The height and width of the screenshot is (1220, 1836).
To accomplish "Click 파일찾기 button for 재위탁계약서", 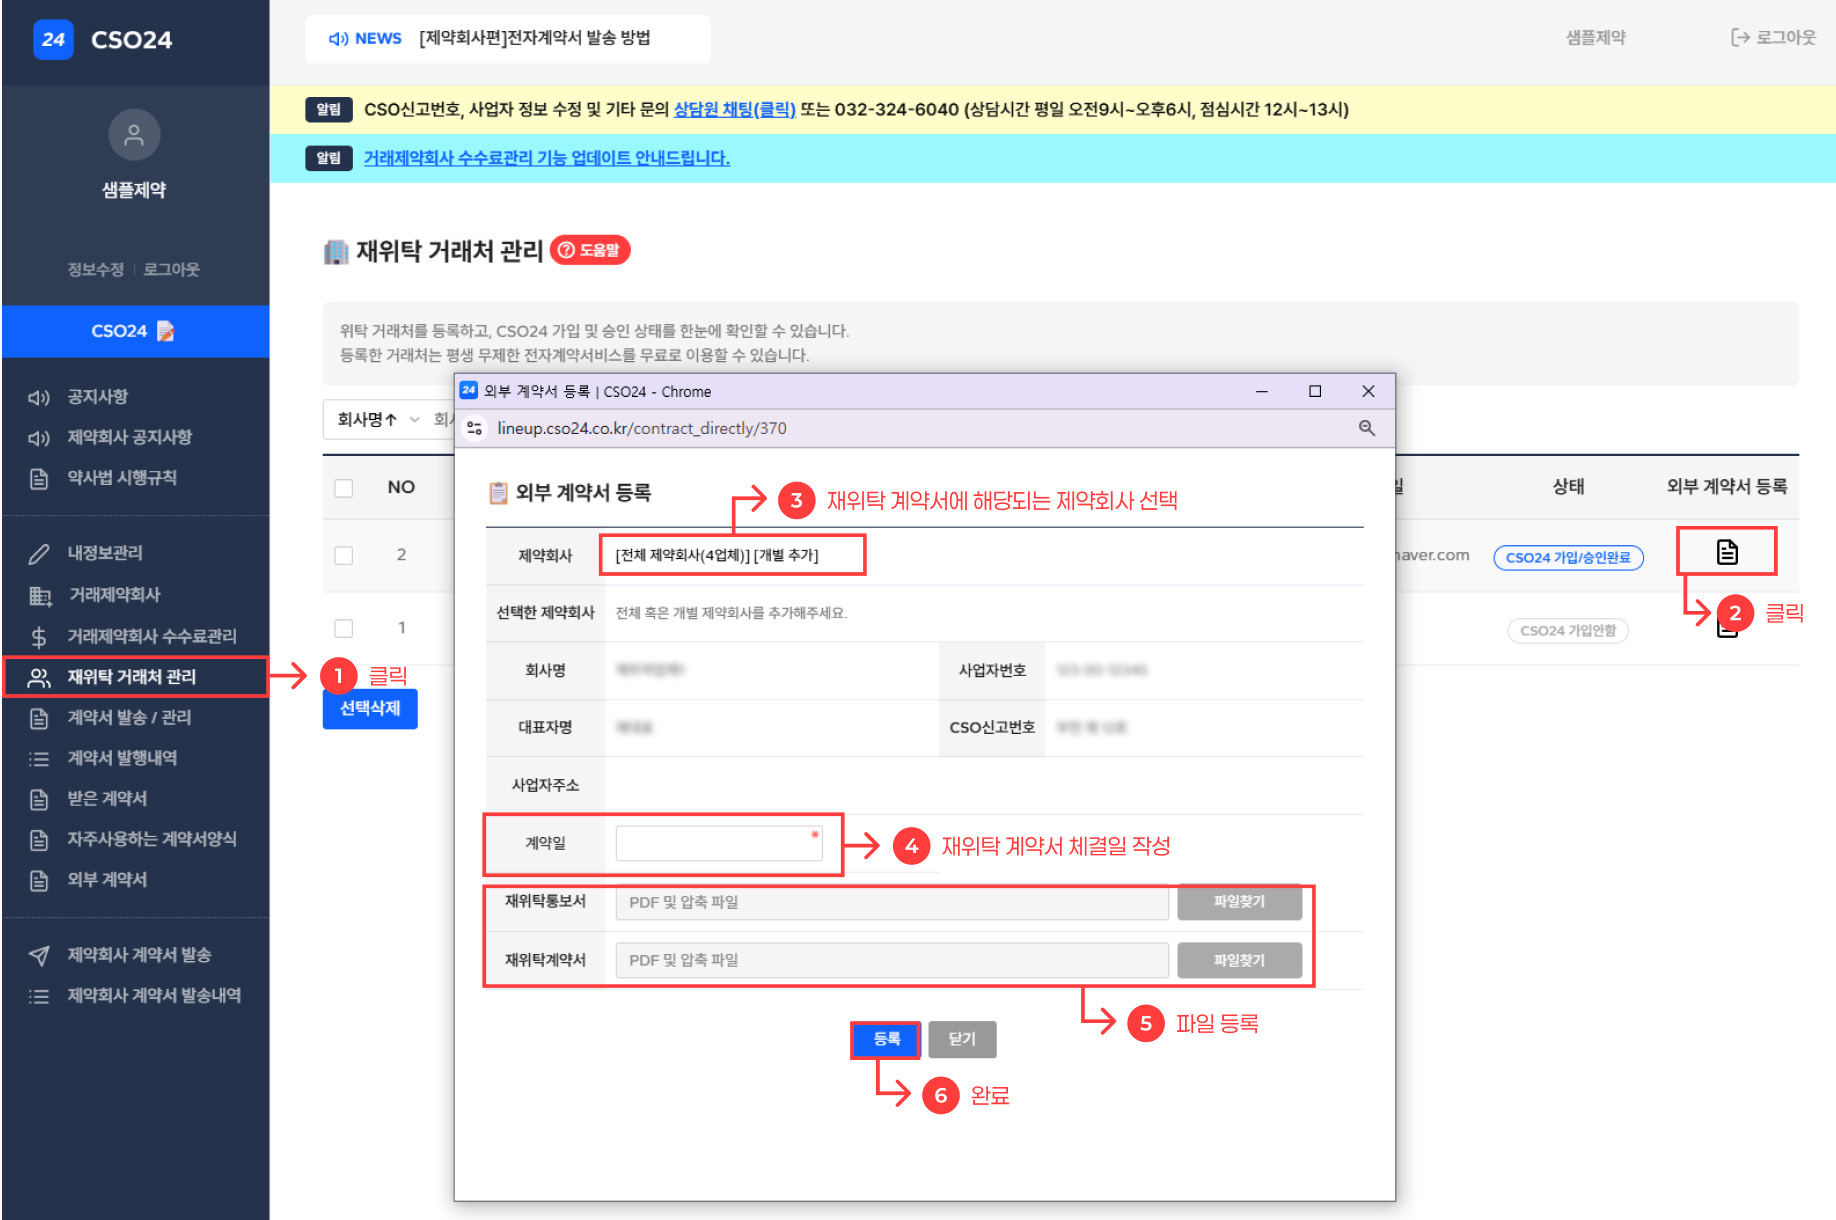I will pyautogui.click(x=1240, y=960).
